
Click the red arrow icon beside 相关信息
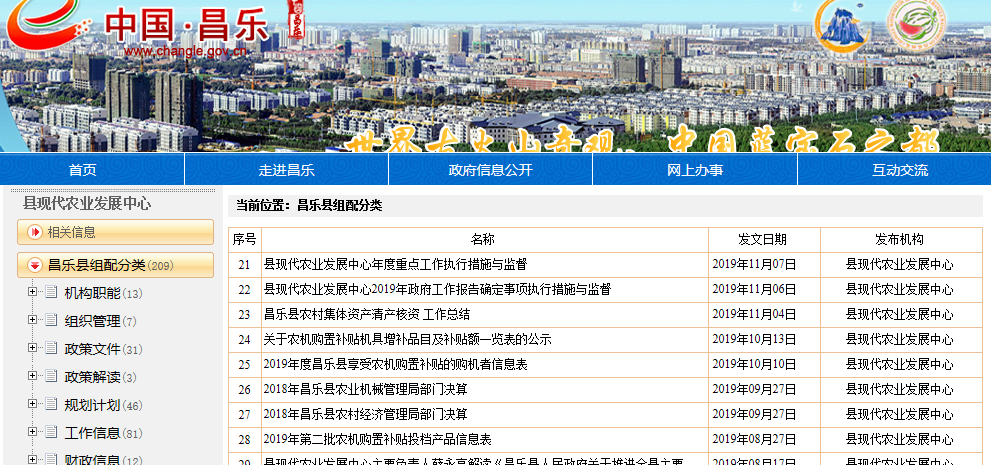[x=35, y=233]
